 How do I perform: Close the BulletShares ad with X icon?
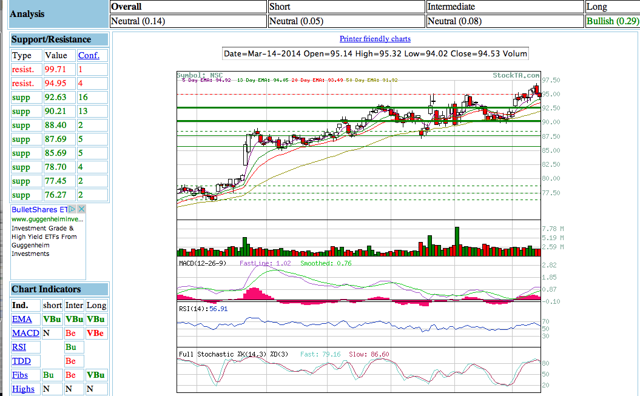pos(81,209)
